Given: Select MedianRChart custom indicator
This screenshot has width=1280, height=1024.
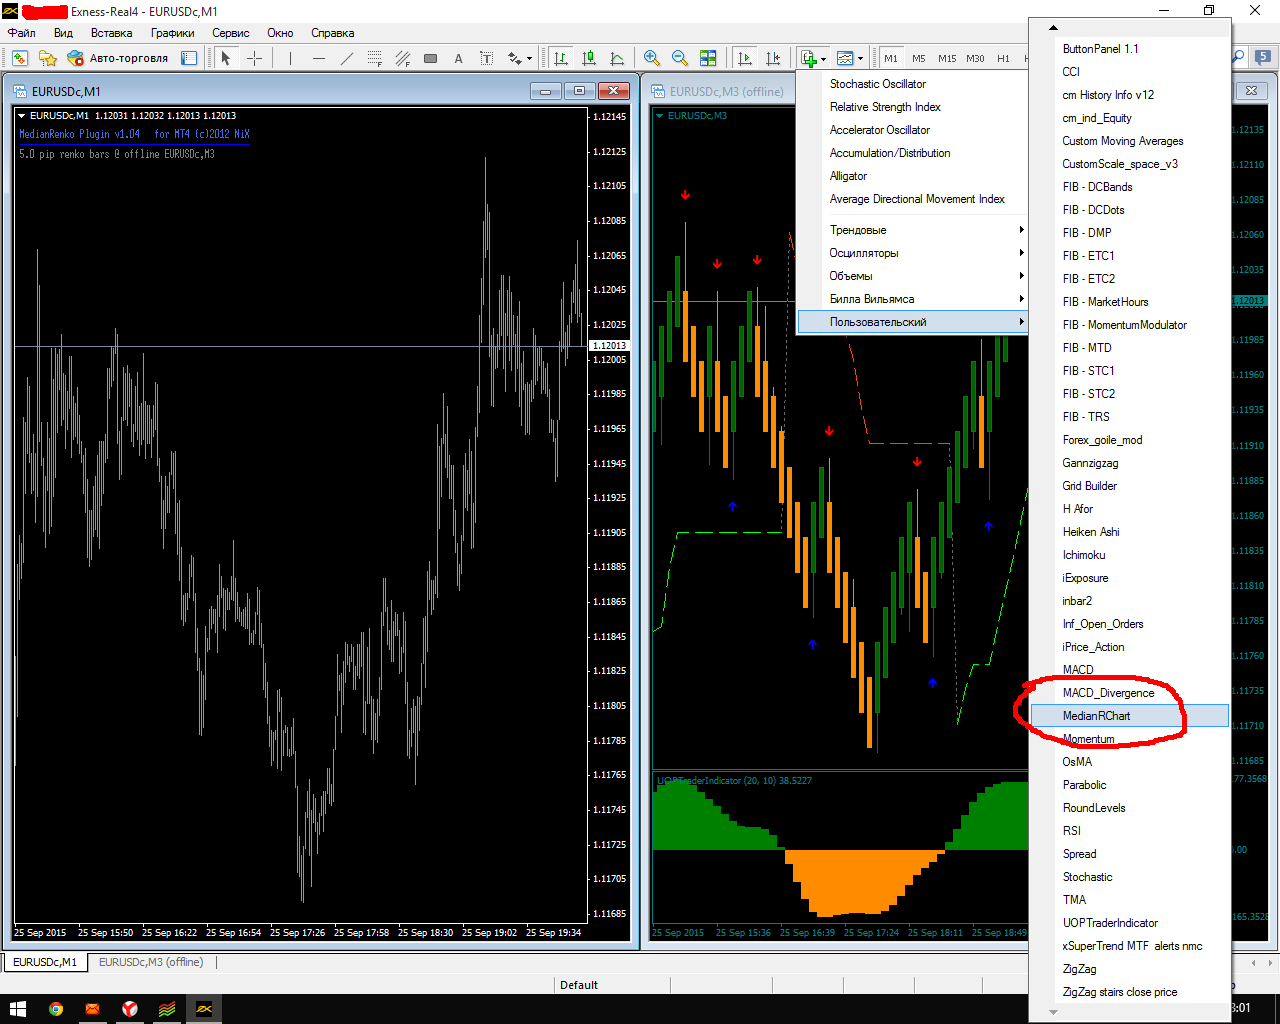Looking at the screenshot, I should pos(1130,716).
